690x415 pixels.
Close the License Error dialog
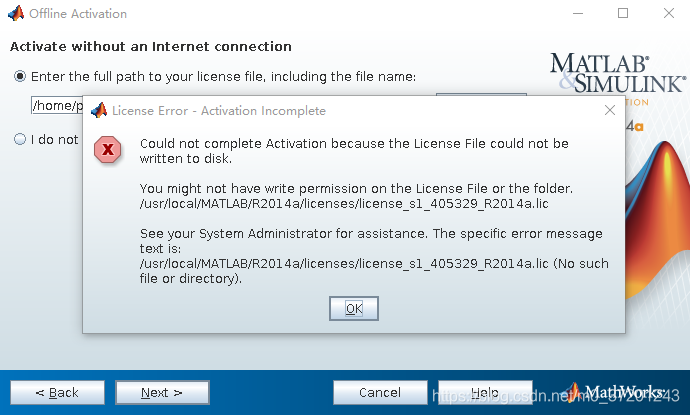pos(610,110)
